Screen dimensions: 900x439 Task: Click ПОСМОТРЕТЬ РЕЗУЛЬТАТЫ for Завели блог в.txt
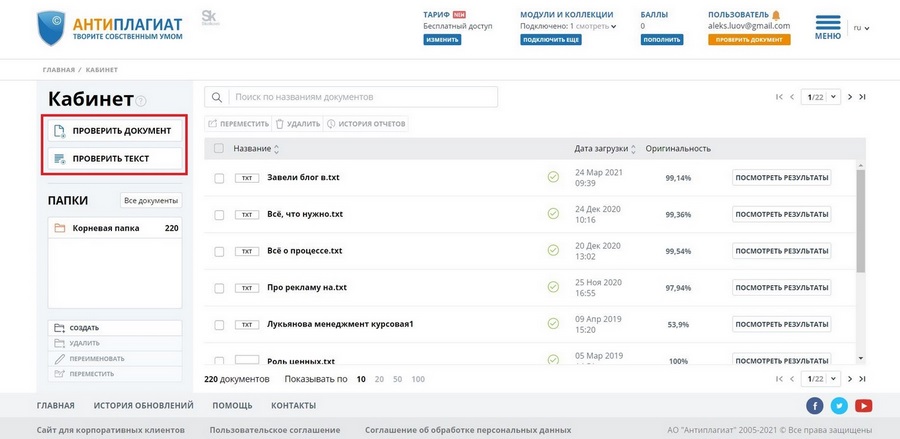pos(782,178)
